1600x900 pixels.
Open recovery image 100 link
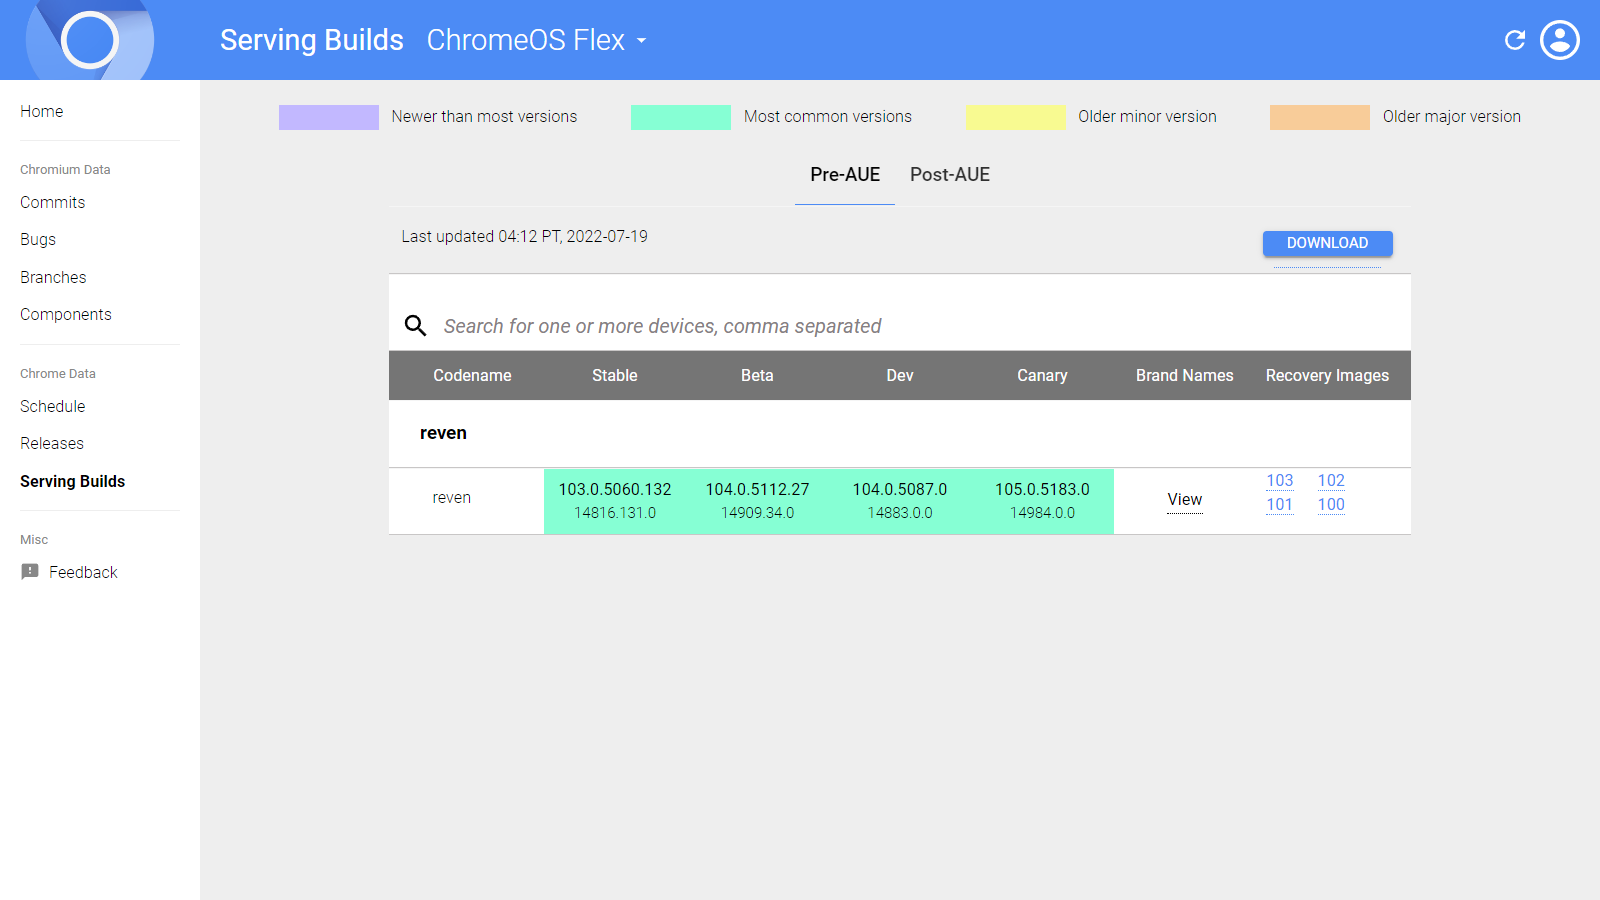tap(1330, 505)
